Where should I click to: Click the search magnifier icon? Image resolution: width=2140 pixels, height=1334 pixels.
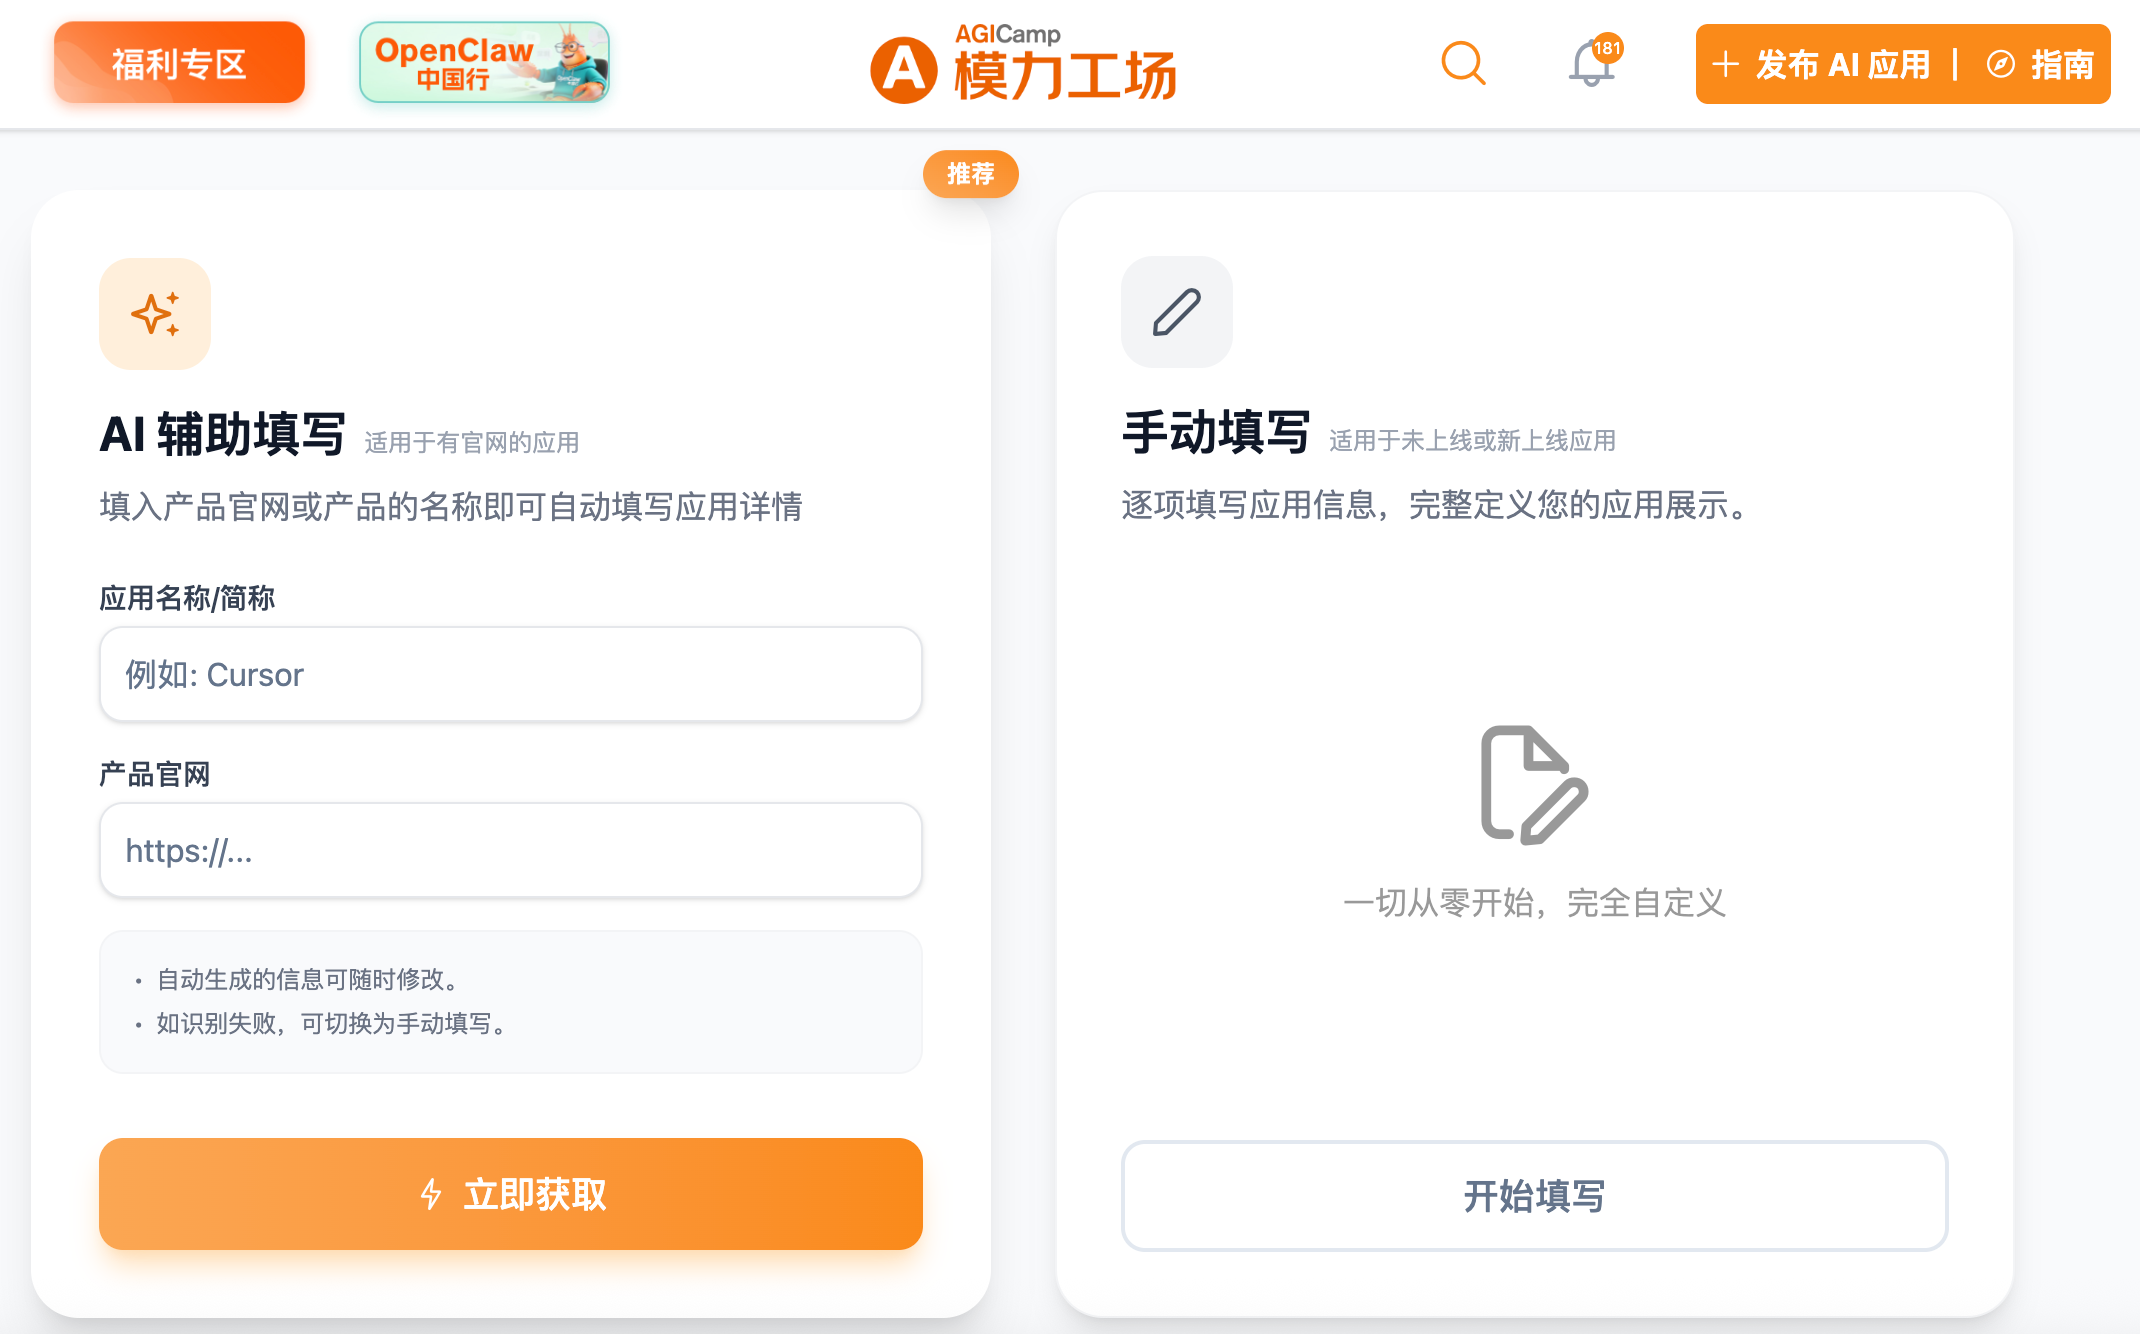coord(1463,64)
